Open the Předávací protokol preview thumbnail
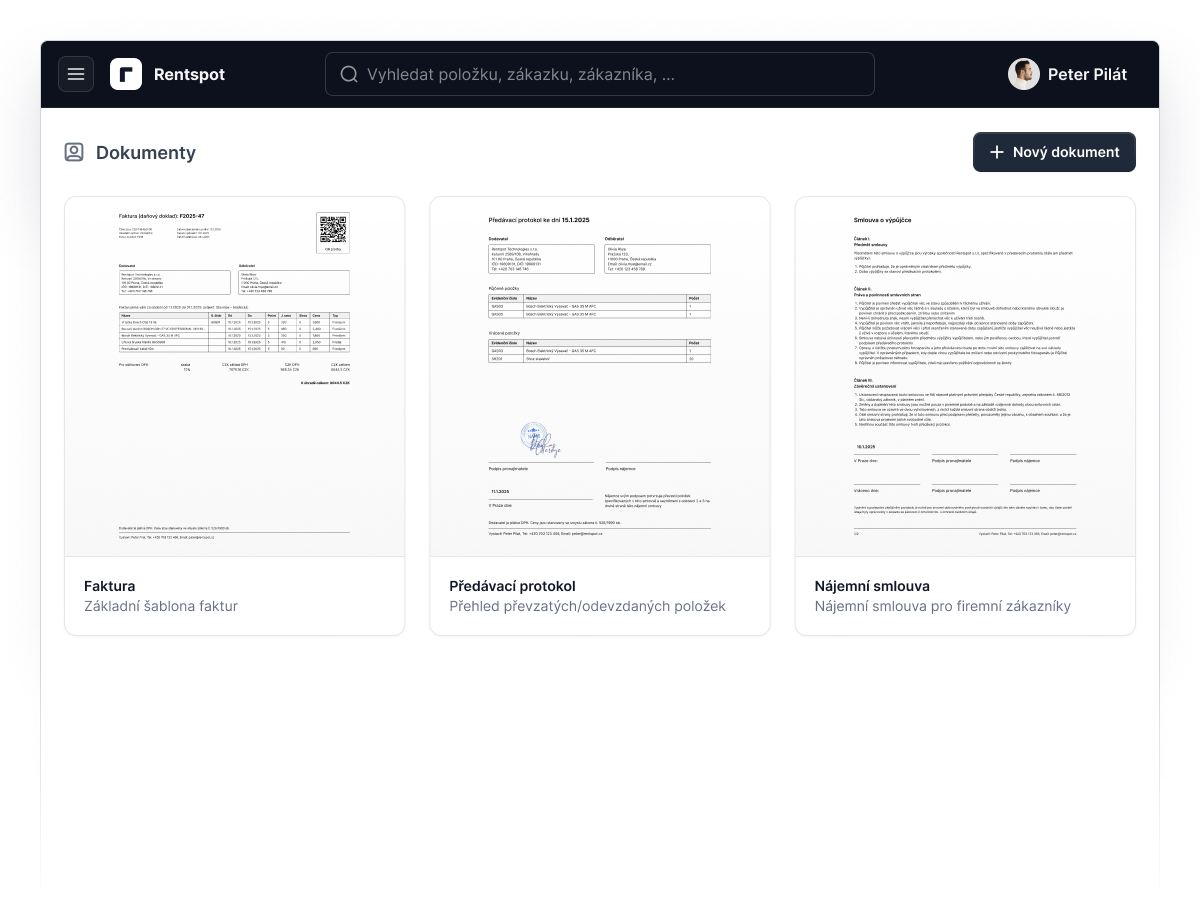The width and height of the screenshot is (1200, 900). click(600, 377)
